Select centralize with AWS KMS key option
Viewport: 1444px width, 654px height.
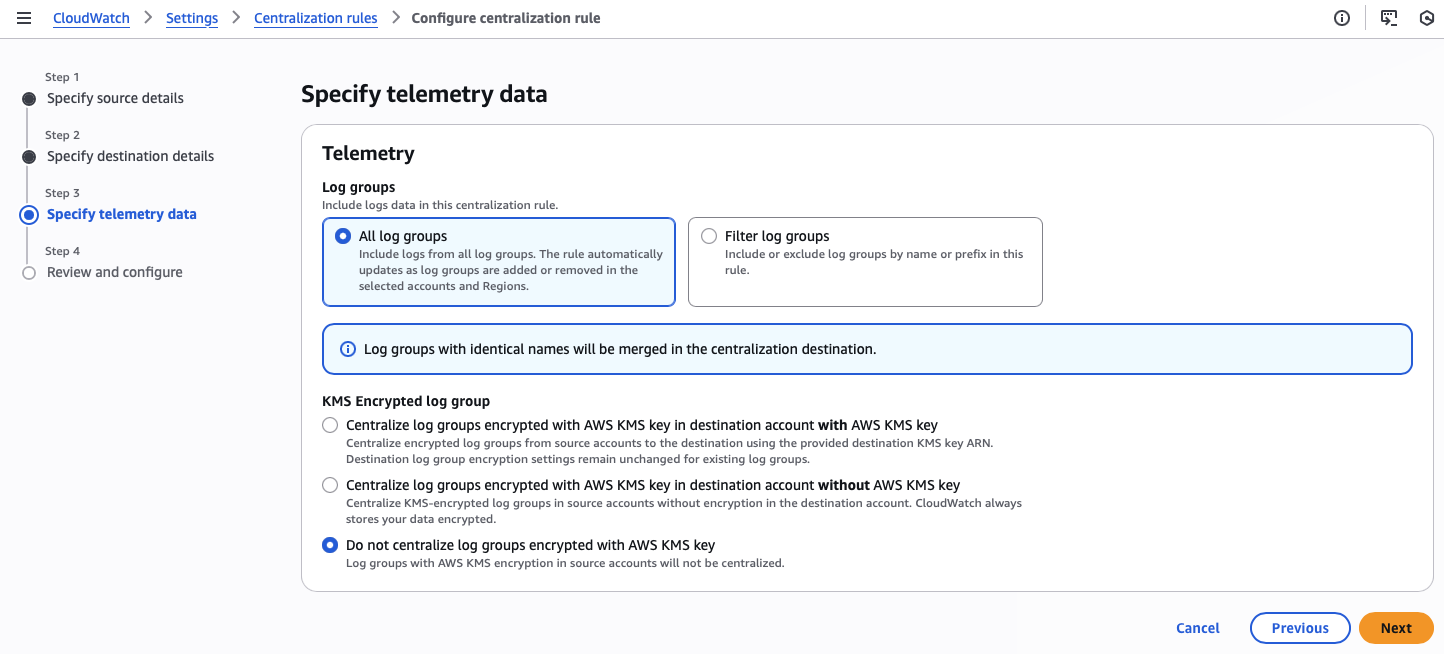point(330,425)
